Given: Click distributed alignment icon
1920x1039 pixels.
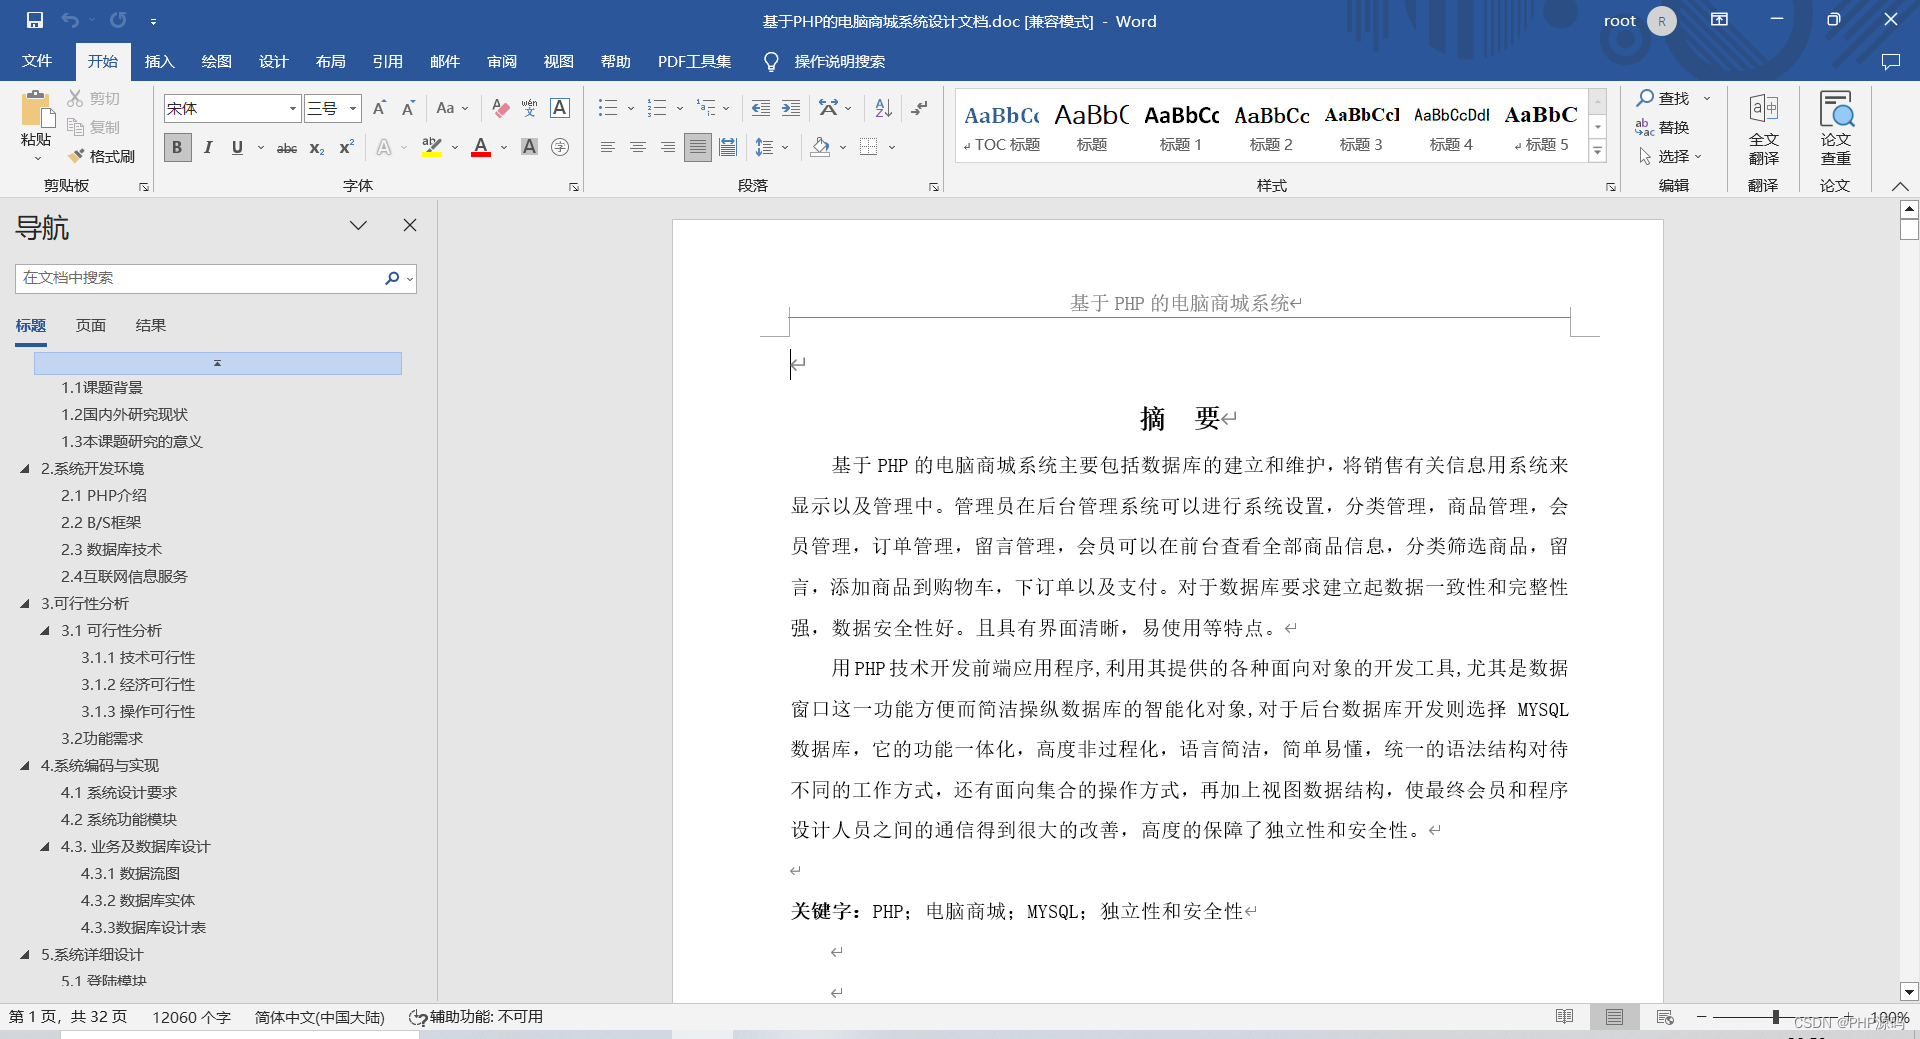Looking at the screenshot, I should point(728,148).
